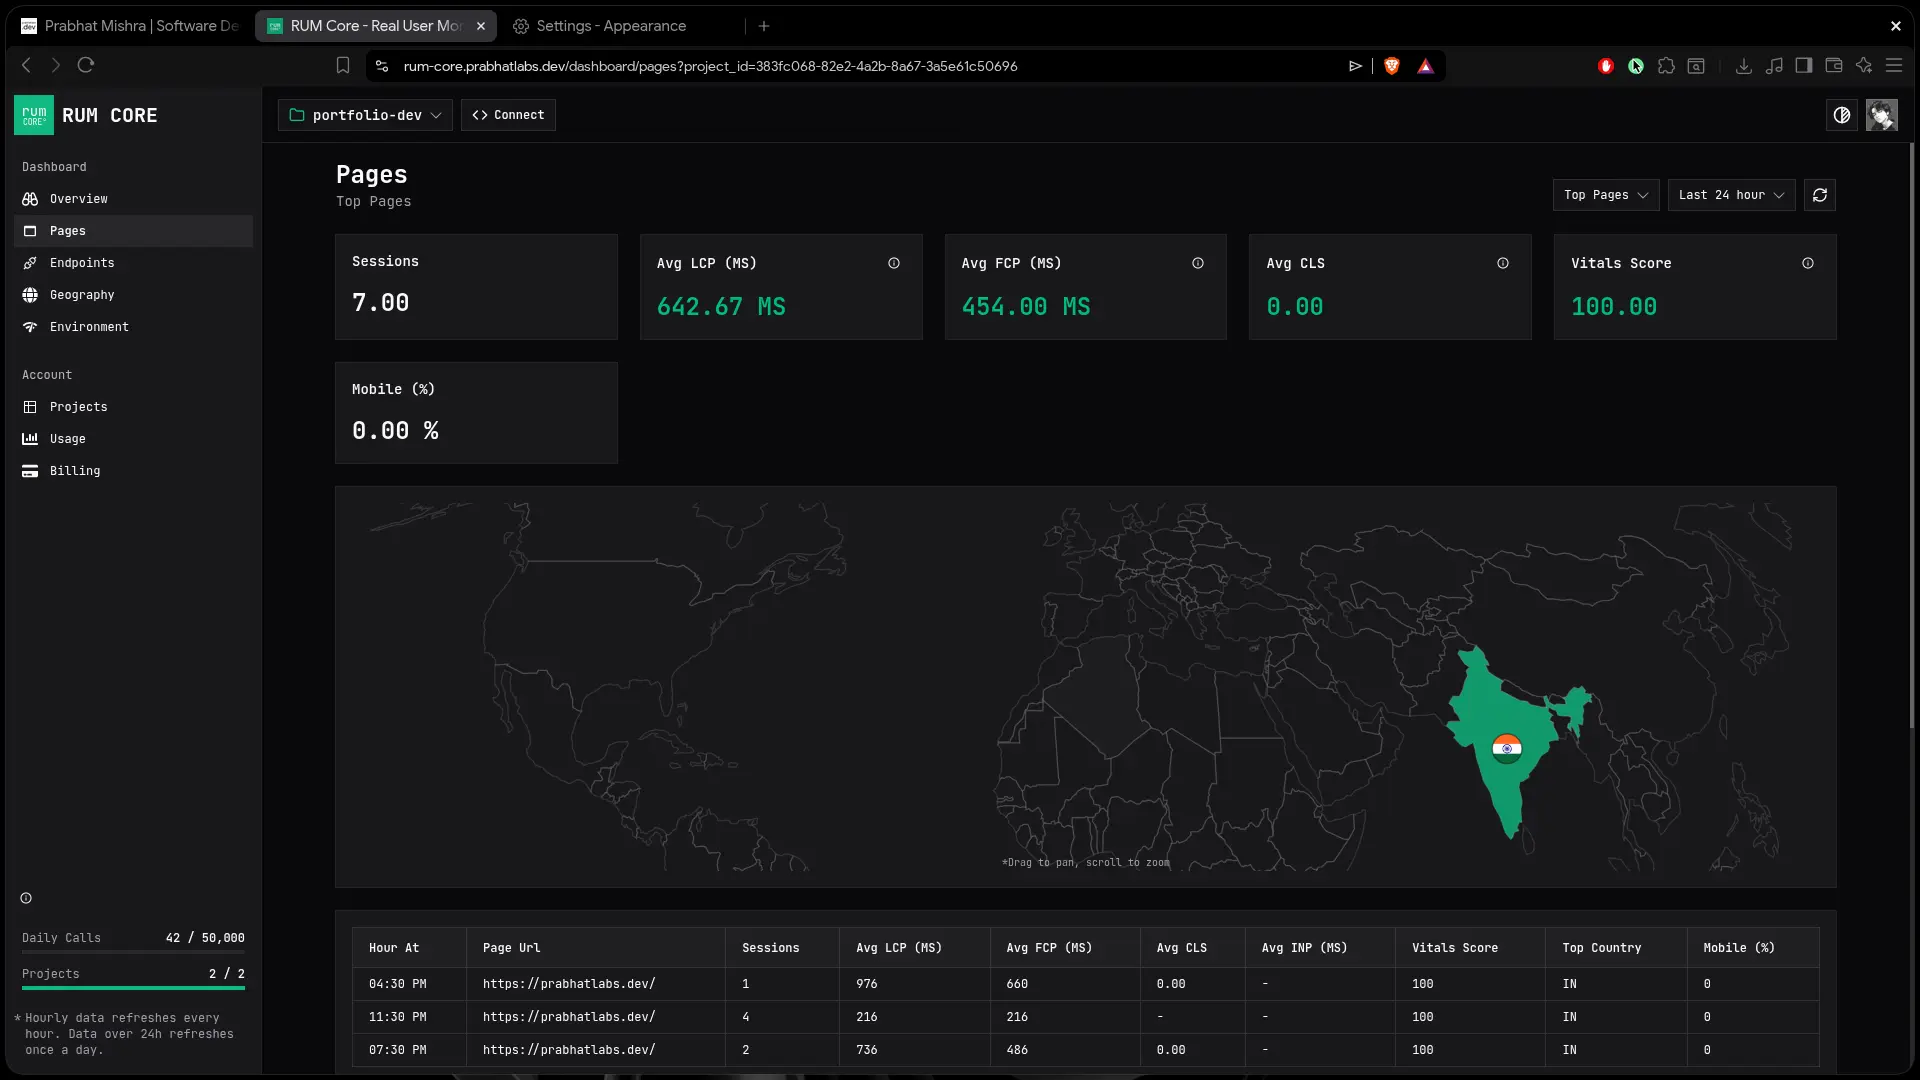The width and height of the screenshot is (1920, 1080).
Task: Open the user avatar menu
Action: [1881, 115]
